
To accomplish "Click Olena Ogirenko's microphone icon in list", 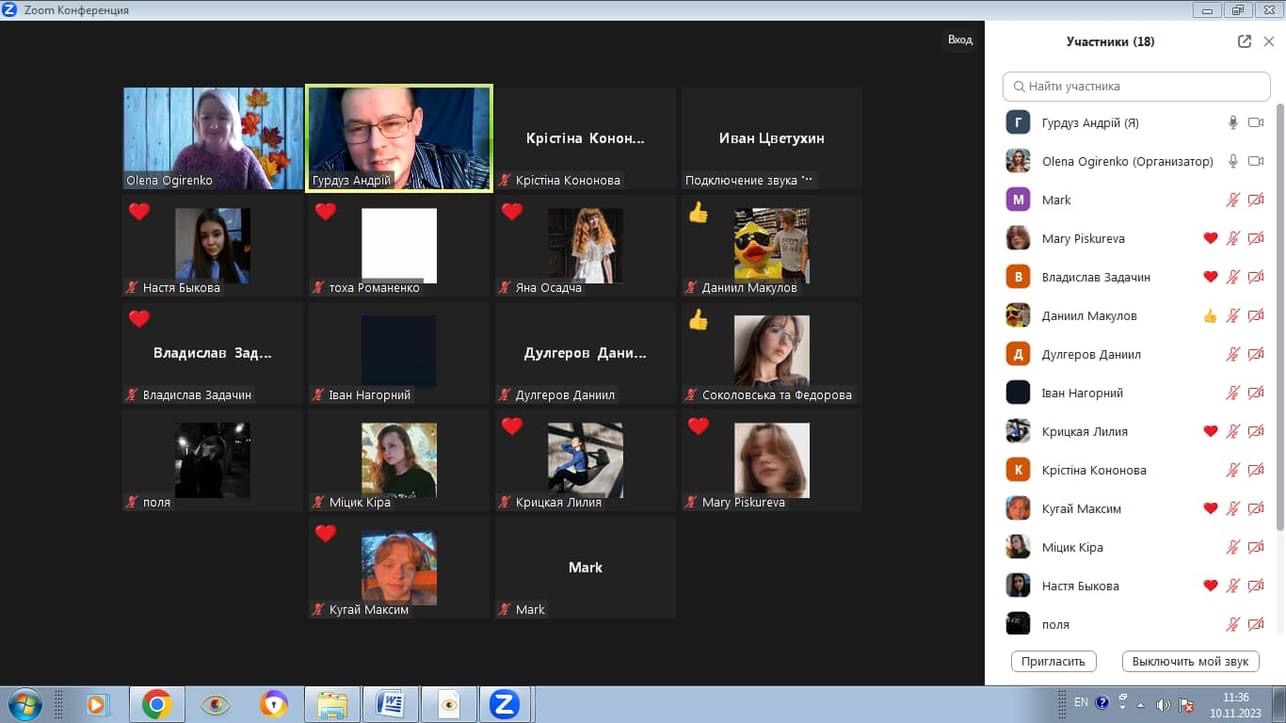I will tap(1233, 161).
